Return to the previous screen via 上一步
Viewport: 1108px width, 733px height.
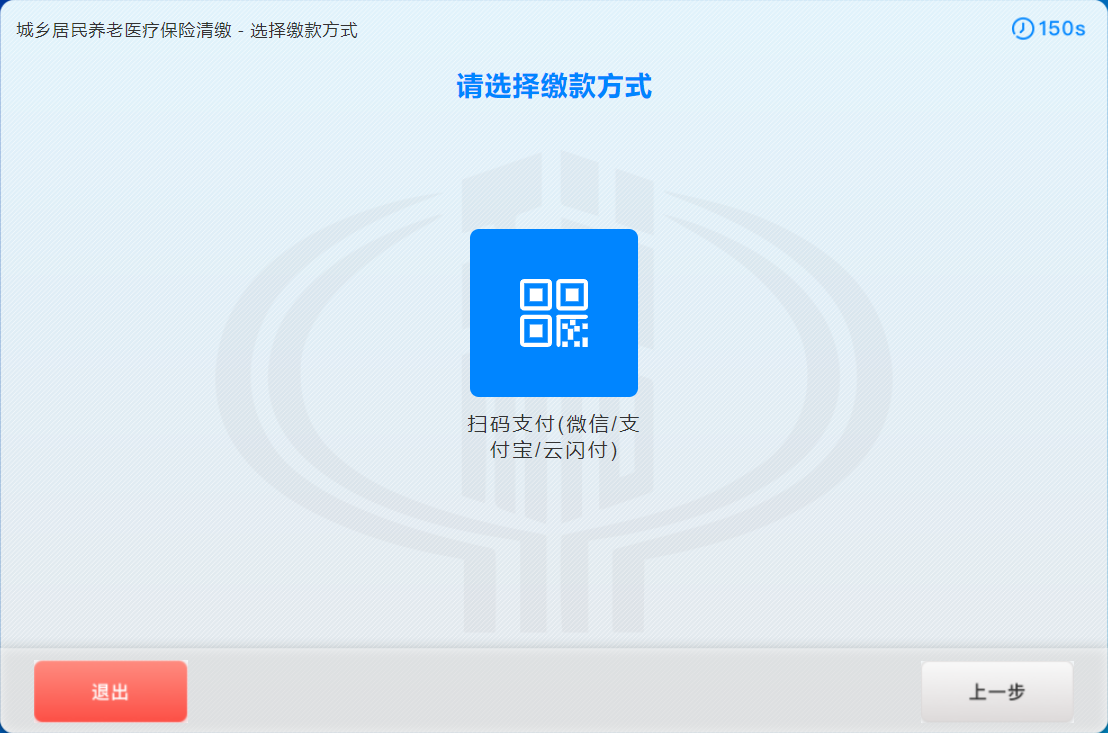(x=997, y=691)
